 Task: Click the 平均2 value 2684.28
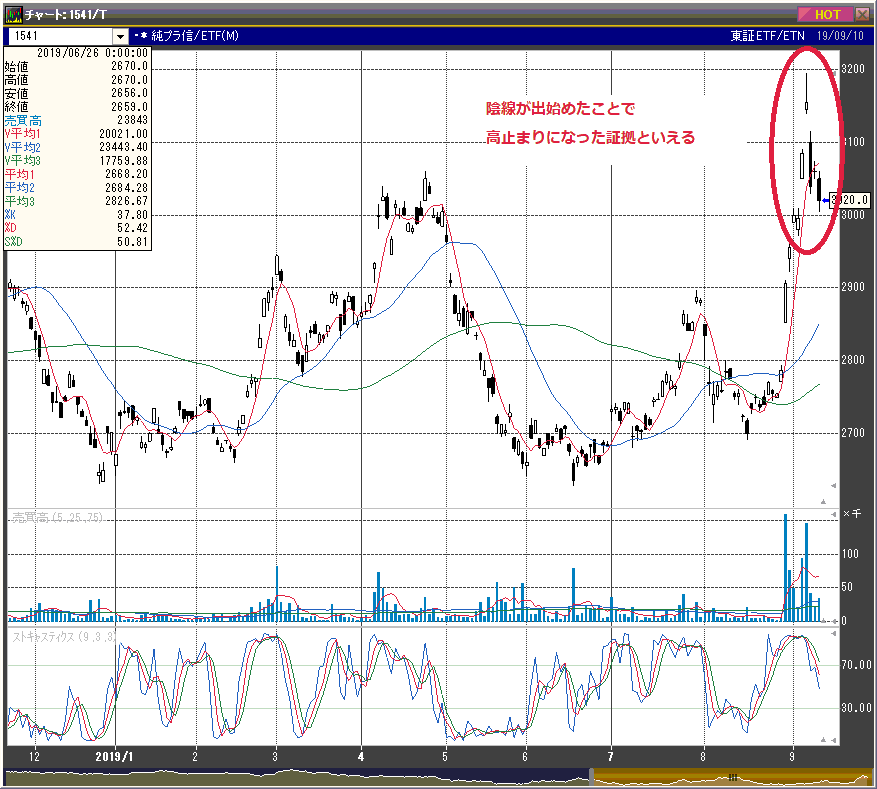pyautogui.click(x=126, y=187)
